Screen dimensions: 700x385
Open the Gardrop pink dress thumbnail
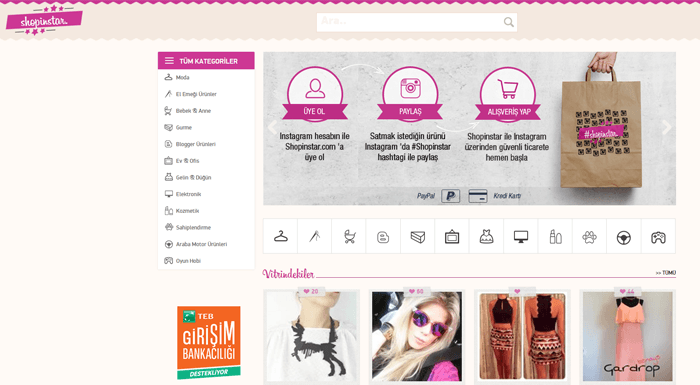tap(627, 337)
